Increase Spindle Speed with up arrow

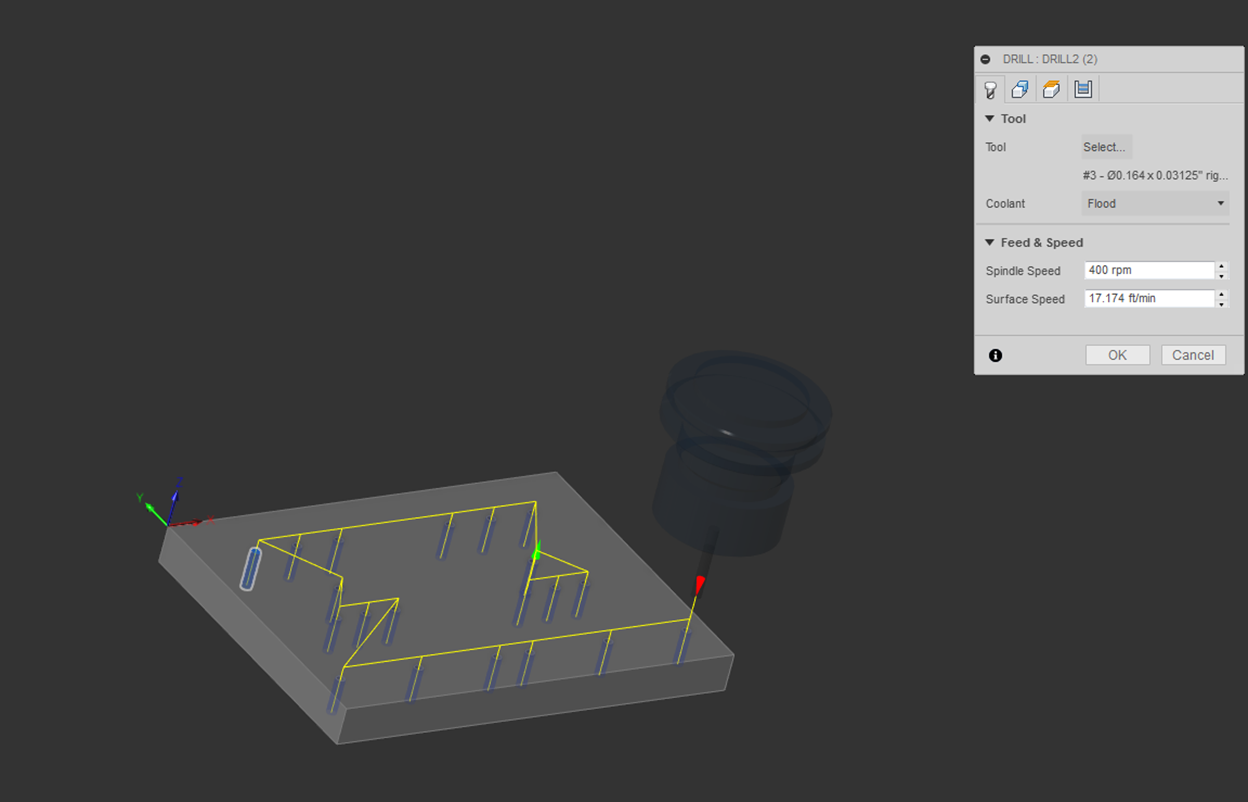(1222, 266)
